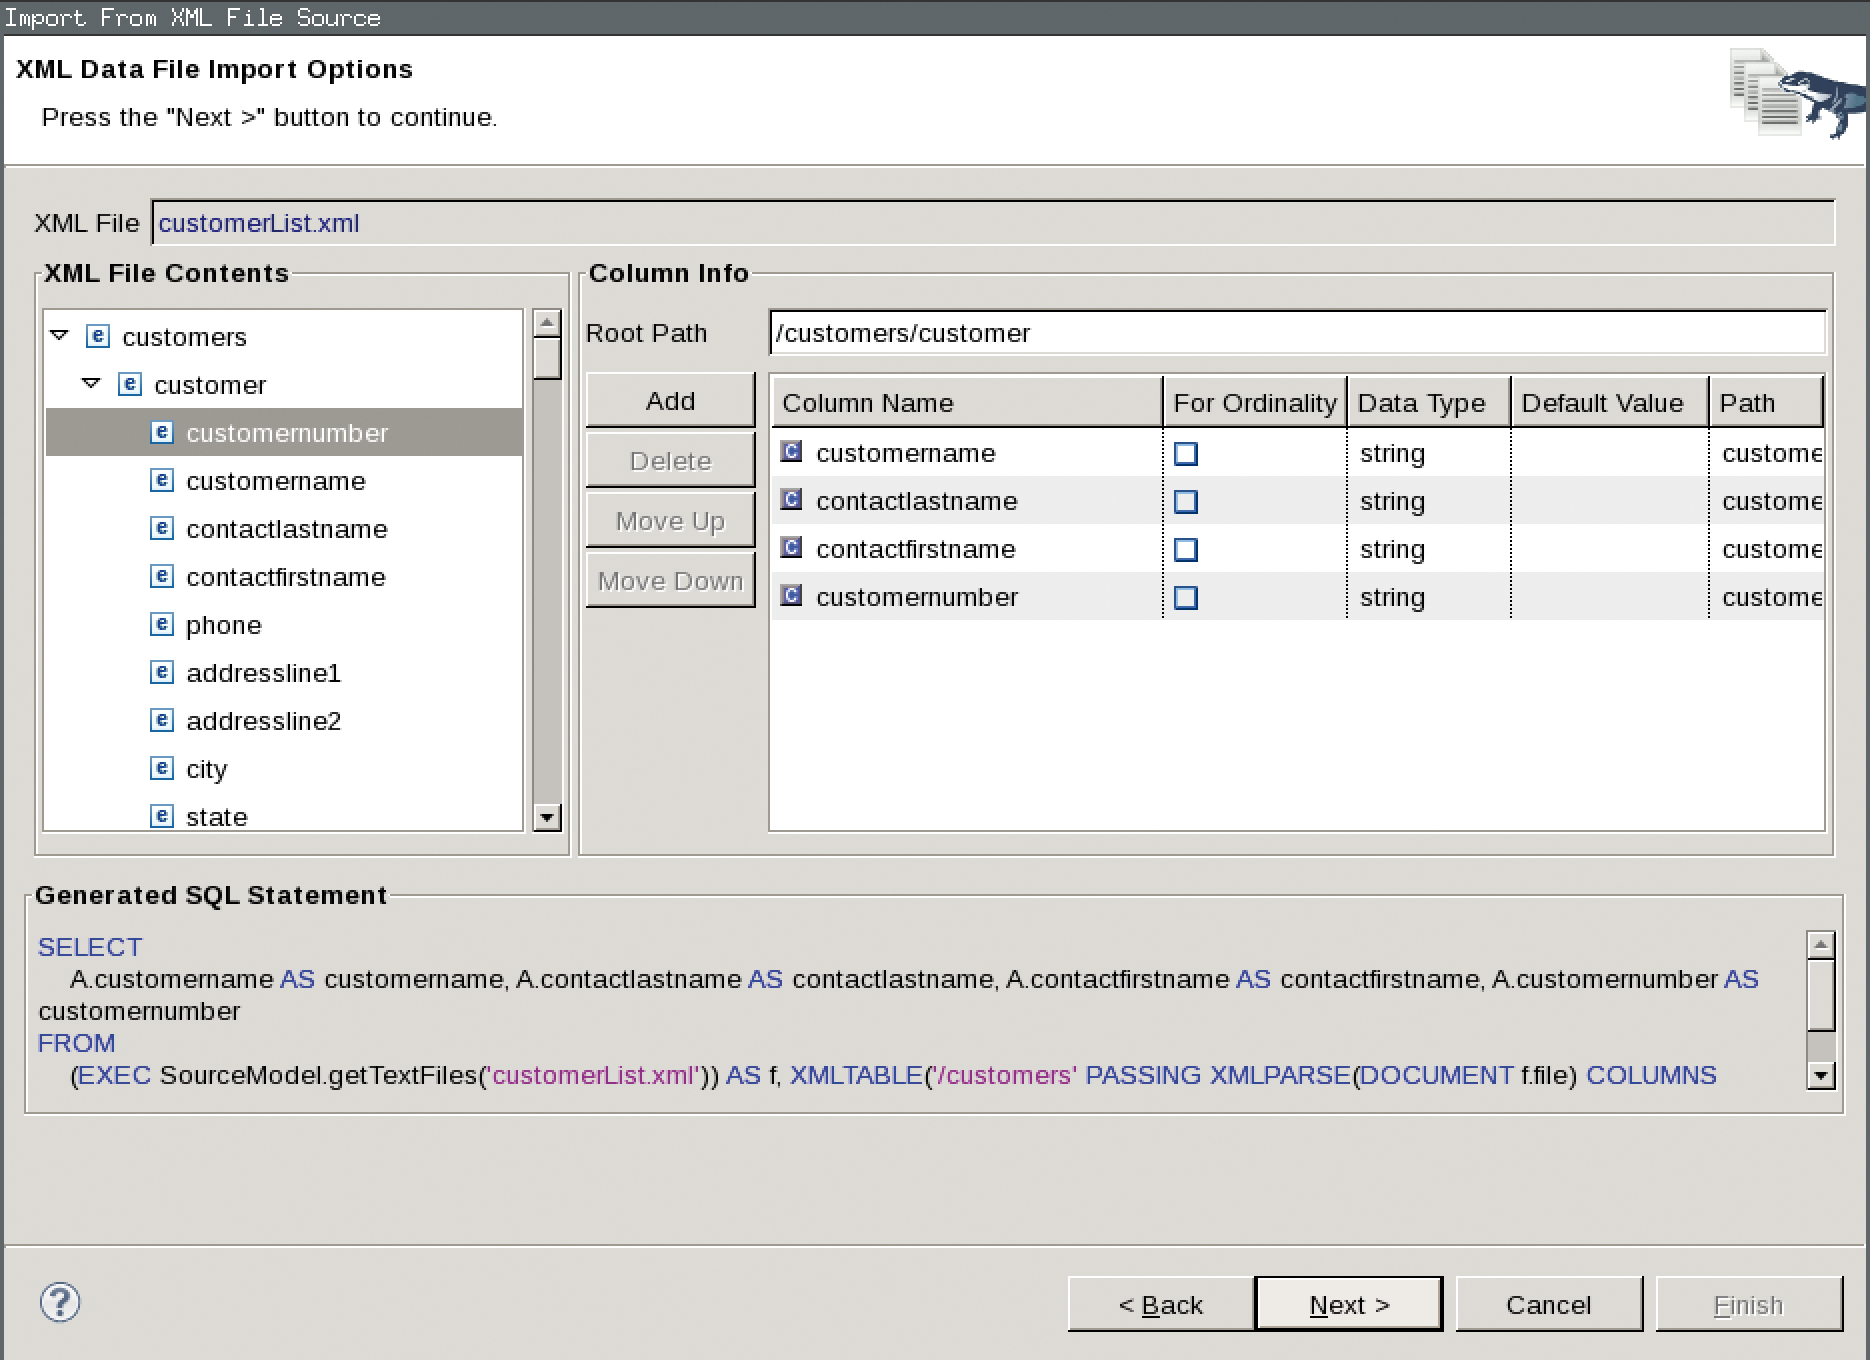
Task: Click the element icon beside city
Action: click(x=161, y=768)
